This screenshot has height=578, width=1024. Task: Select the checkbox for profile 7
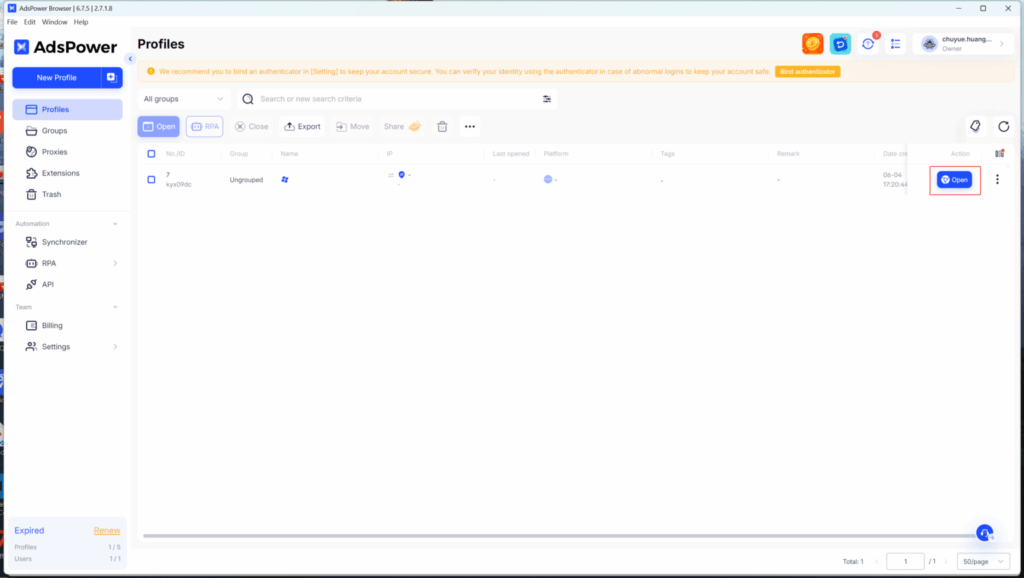(151, 180)
